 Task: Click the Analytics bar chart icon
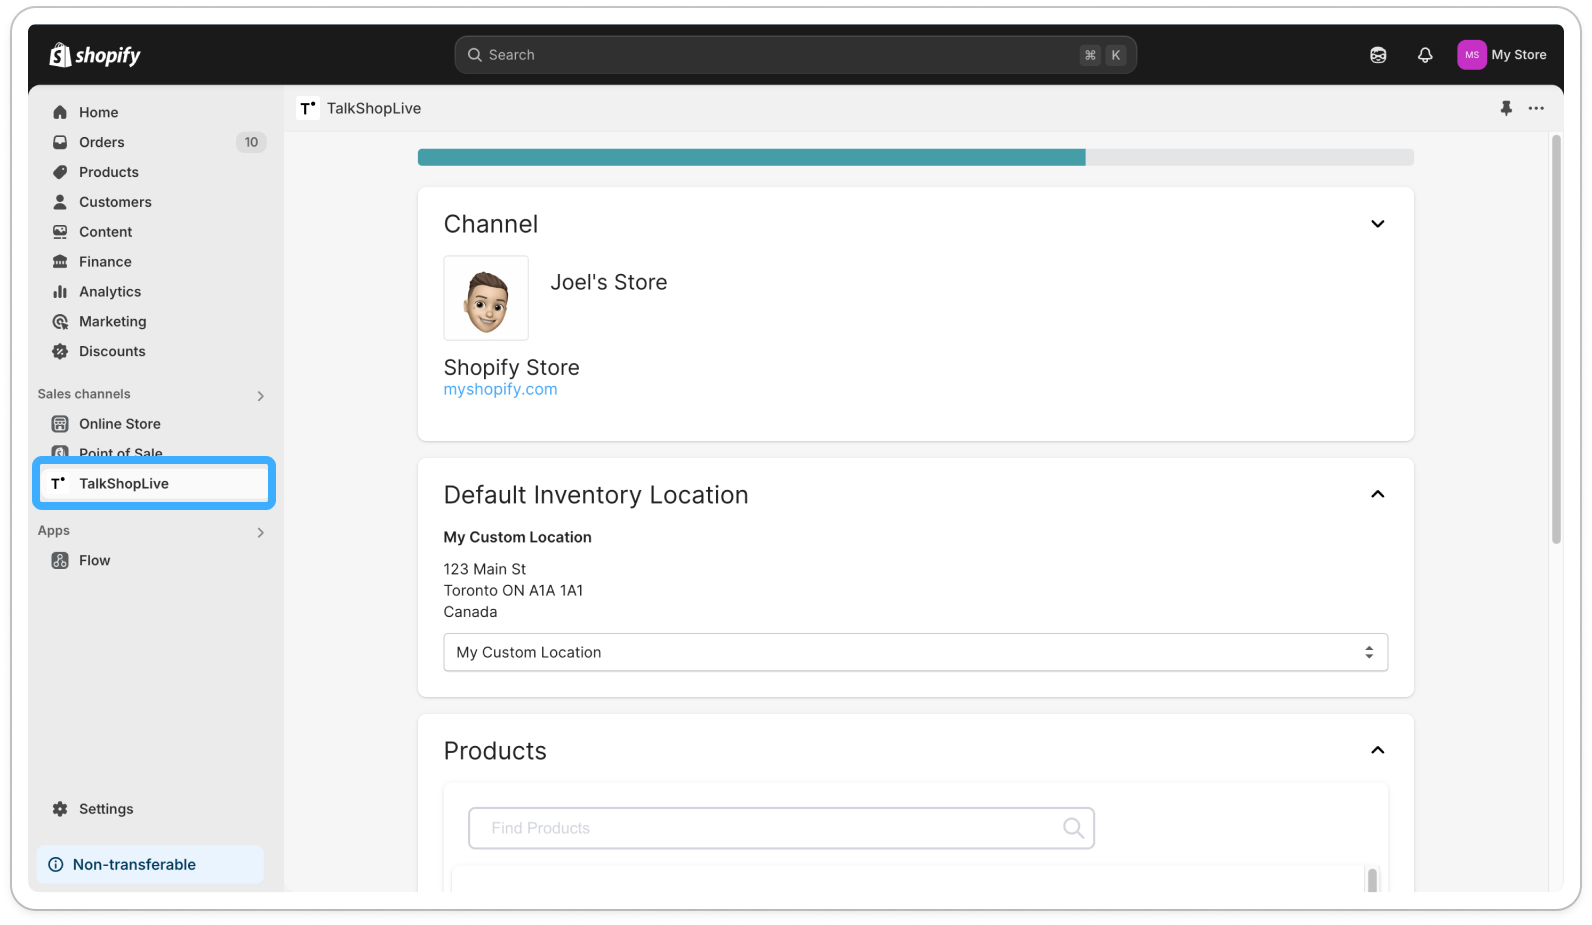(x=60, y=292)
